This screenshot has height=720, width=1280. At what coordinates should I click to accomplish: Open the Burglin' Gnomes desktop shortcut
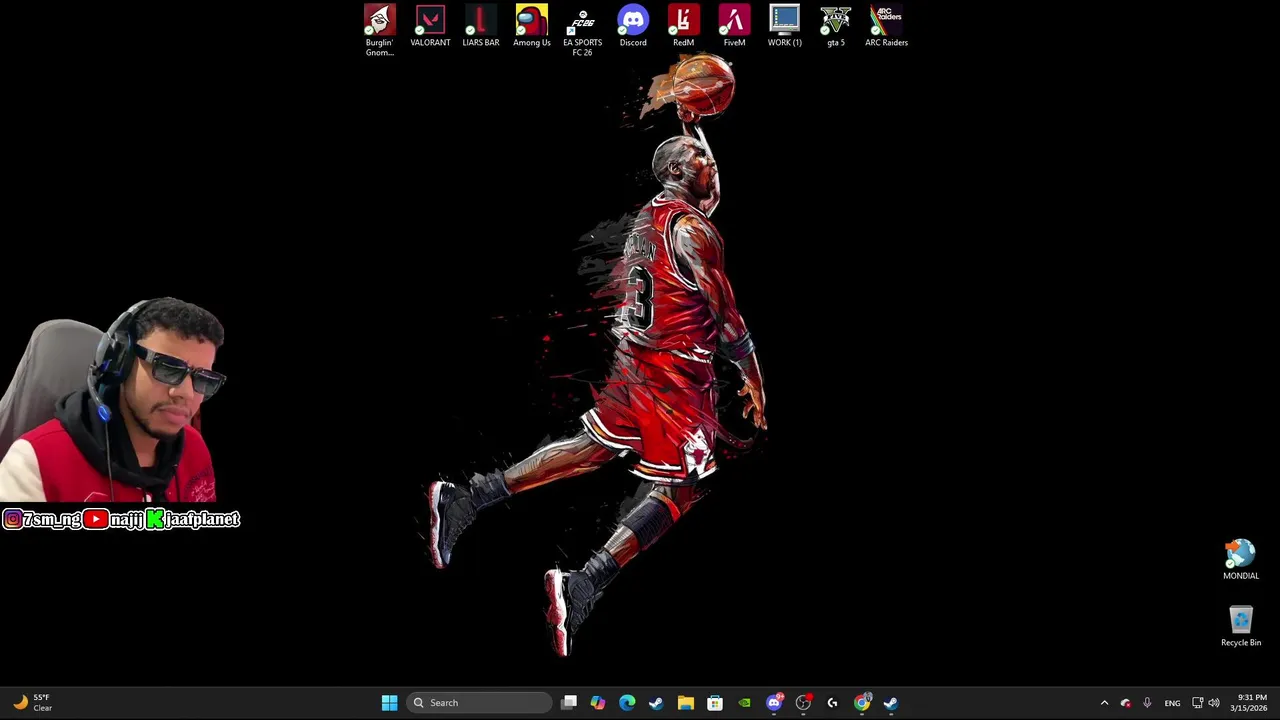379,30
